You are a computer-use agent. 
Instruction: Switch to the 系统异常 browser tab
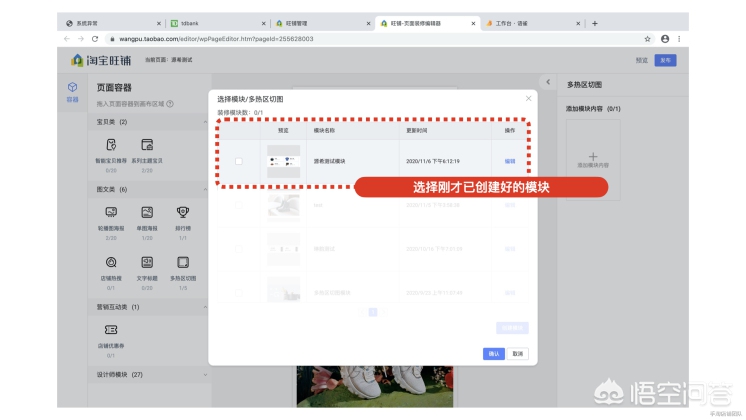click(x=112, y=23)
